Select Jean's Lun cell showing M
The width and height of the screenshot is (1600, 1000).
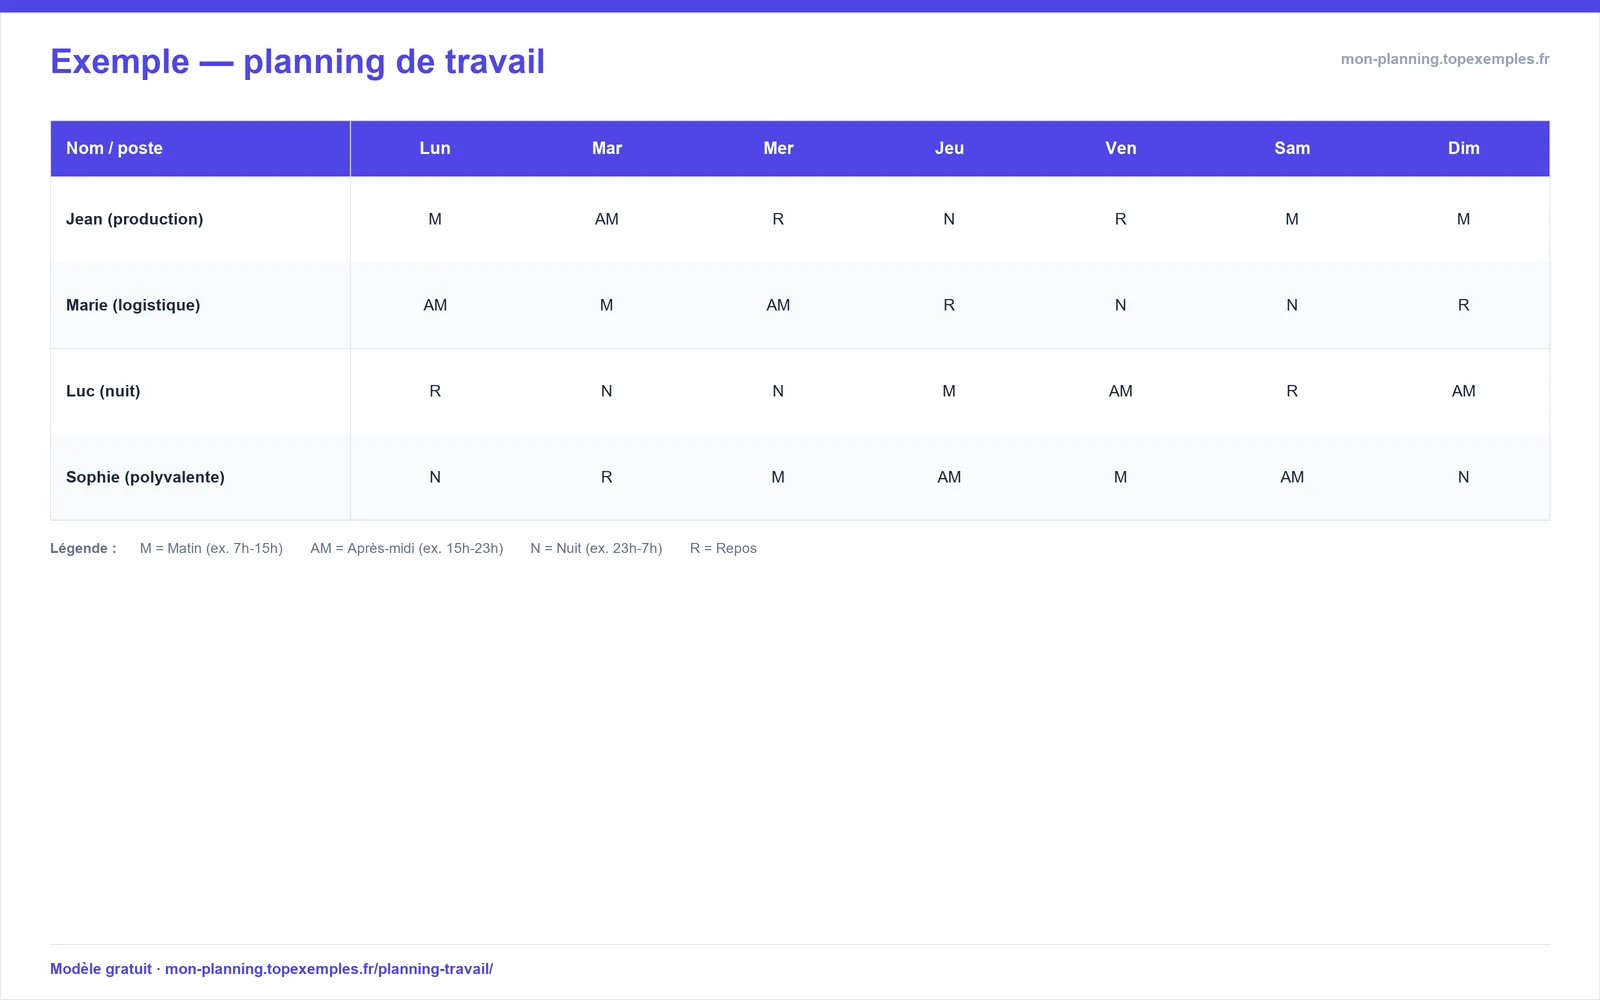[x=435, y=219]
